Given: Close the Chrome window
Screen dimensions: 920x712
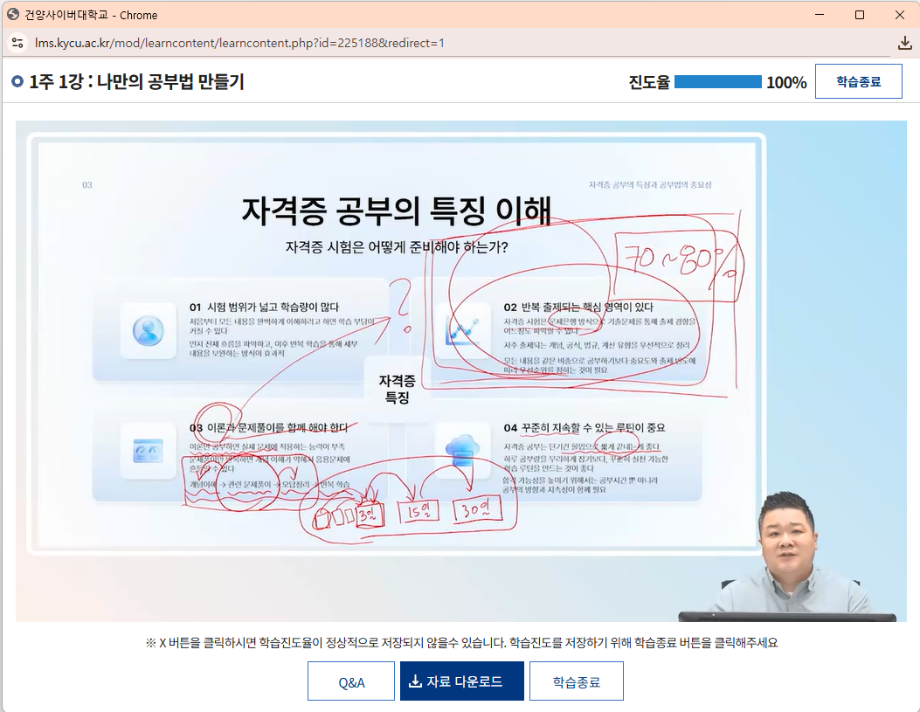Looking at the screenshot, I should (899, 15).
